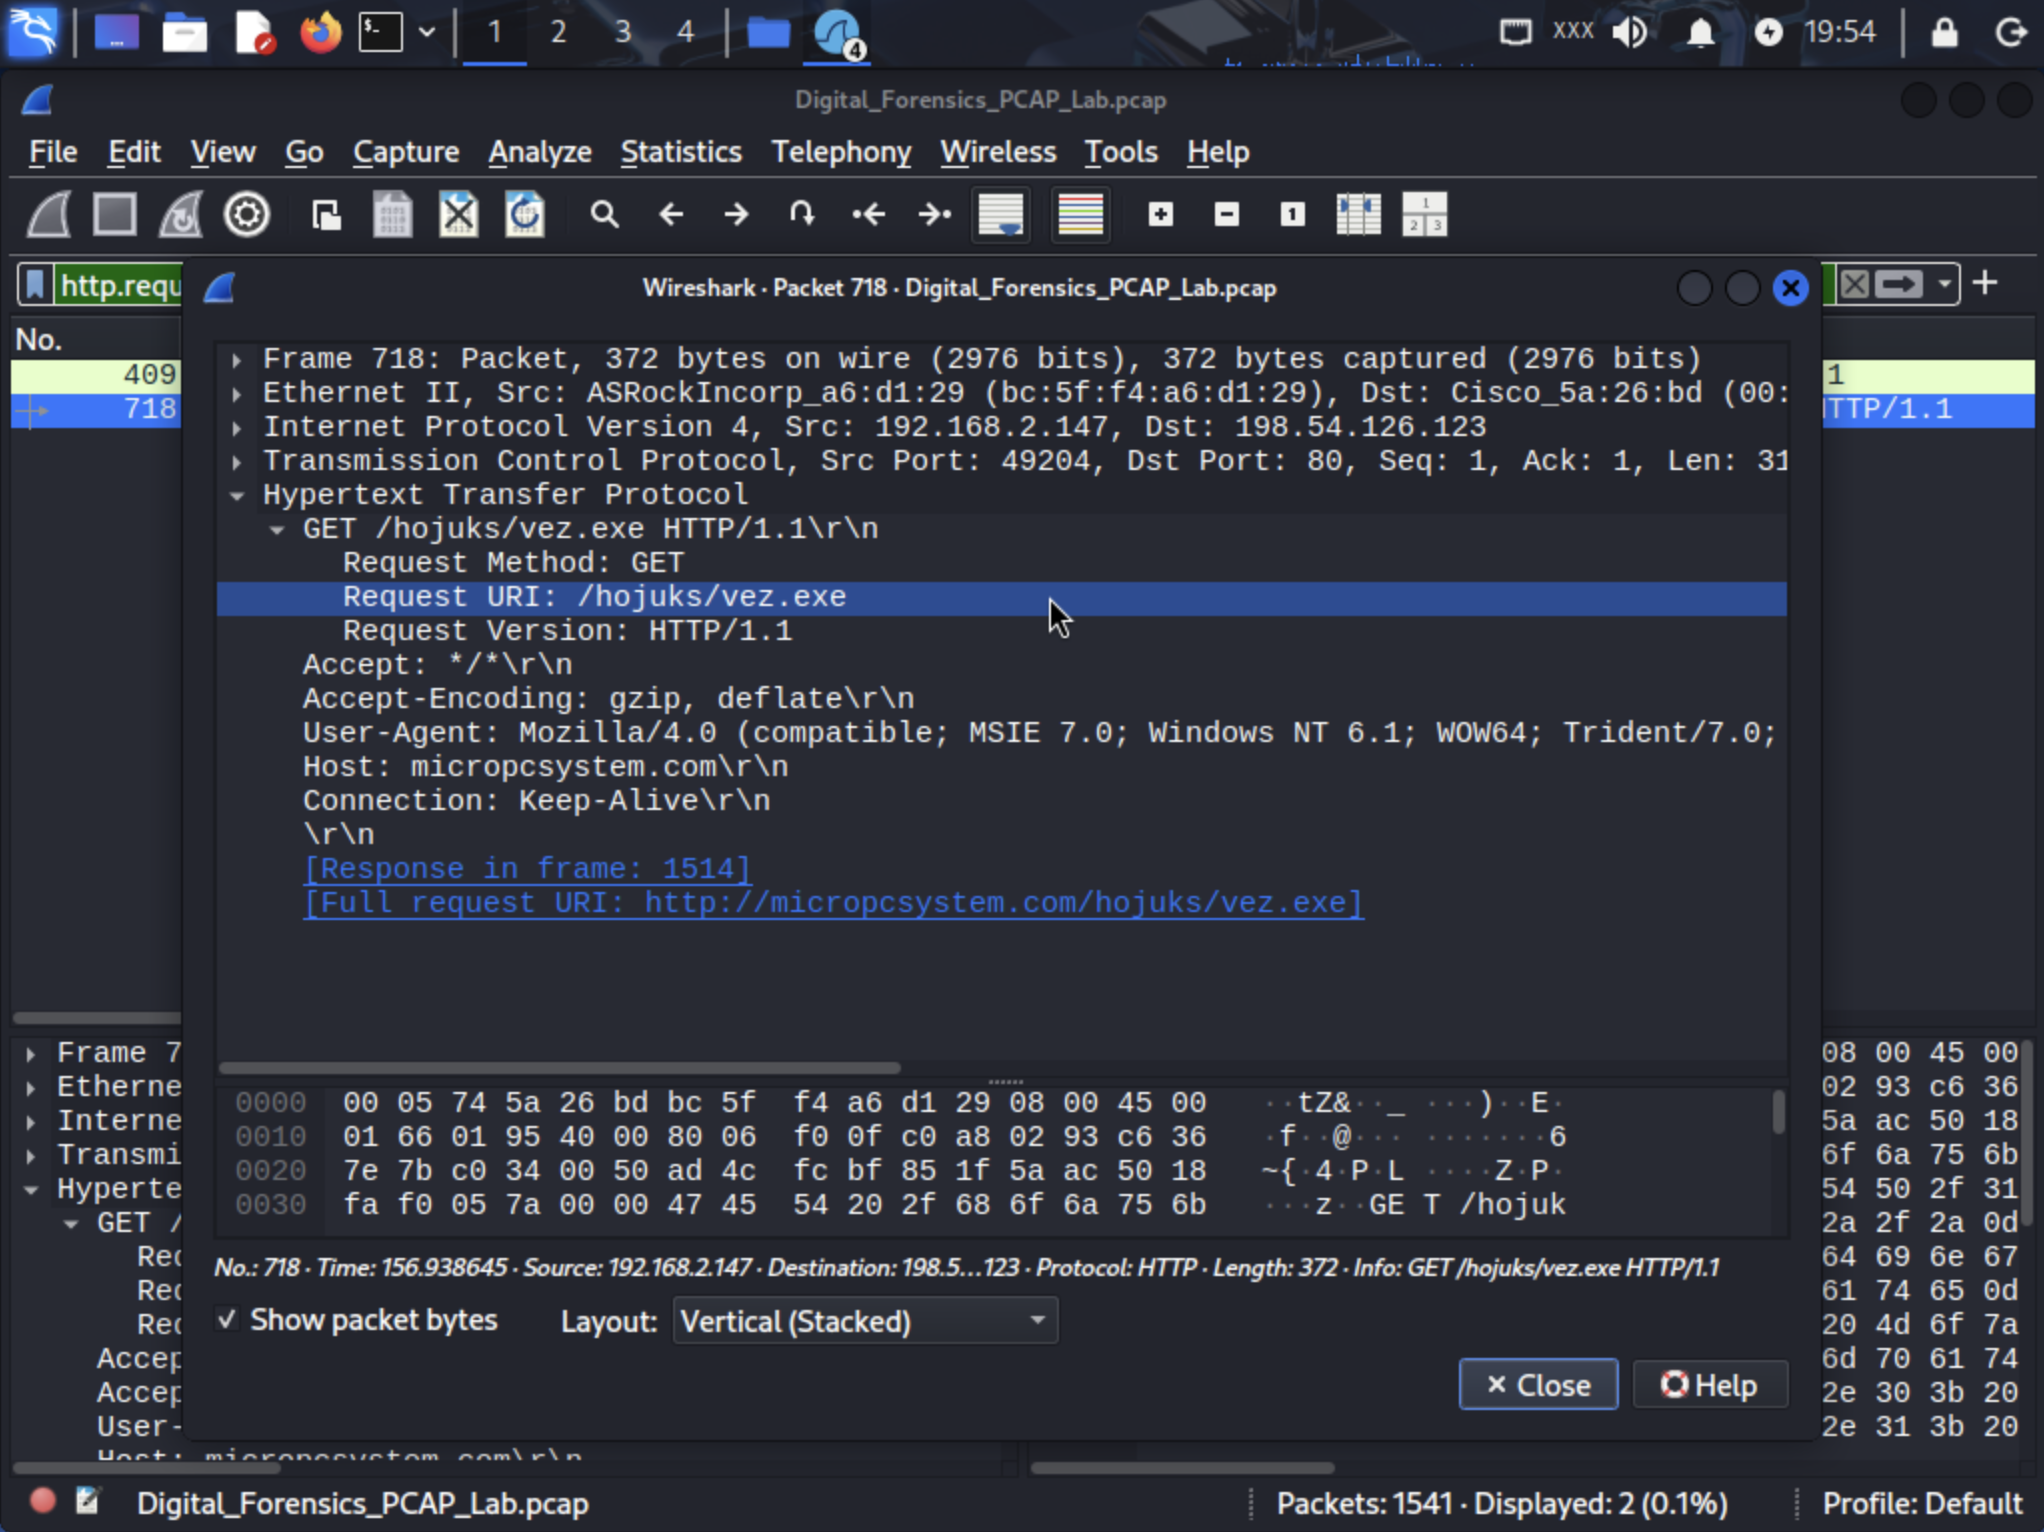Click the packet details horizontal scrollbar
Image resolution: width=2044 pixels, height=1532 pixels.
pyautogui.click(x=560, y=1067)
